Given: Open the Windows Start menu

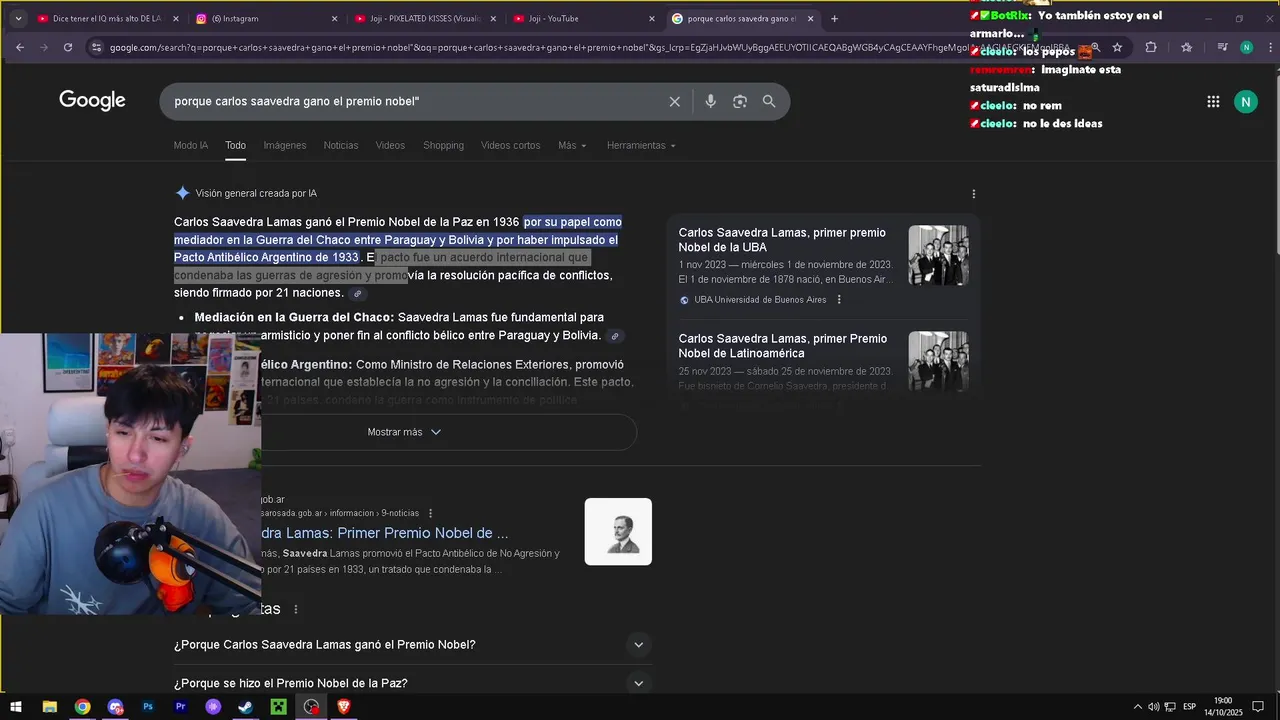Looking at the screenshot, I should pyautogui.click(x=16, y=707).
